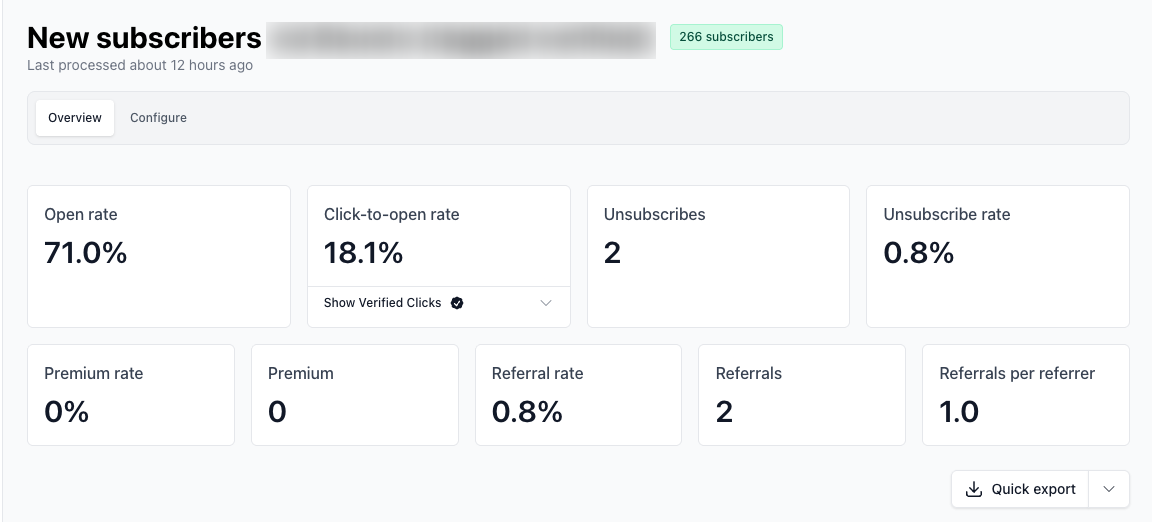
Task: Click the Quick export download icon
Action: (x=973, y=490)
